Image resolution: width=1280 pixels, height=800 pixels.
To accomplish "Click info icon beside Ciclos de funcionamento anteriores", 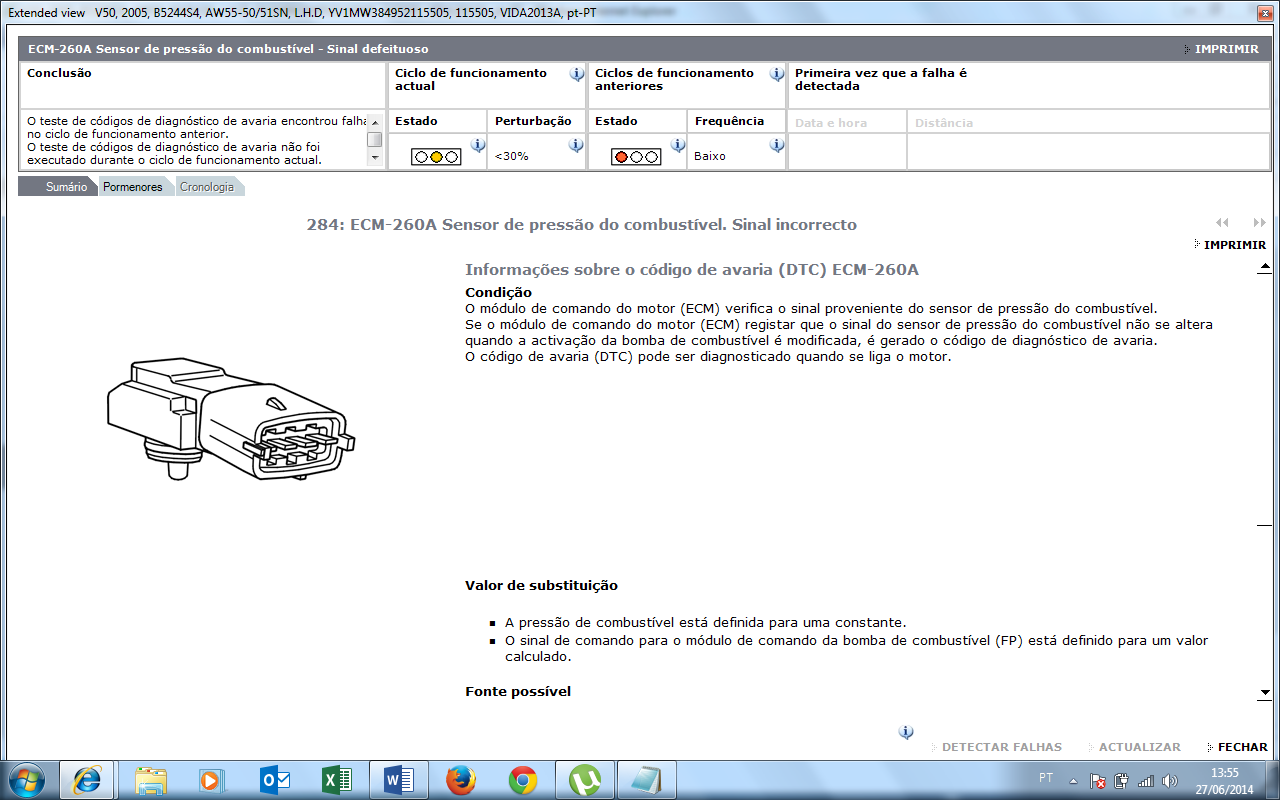I will click(x=777, y=74).
